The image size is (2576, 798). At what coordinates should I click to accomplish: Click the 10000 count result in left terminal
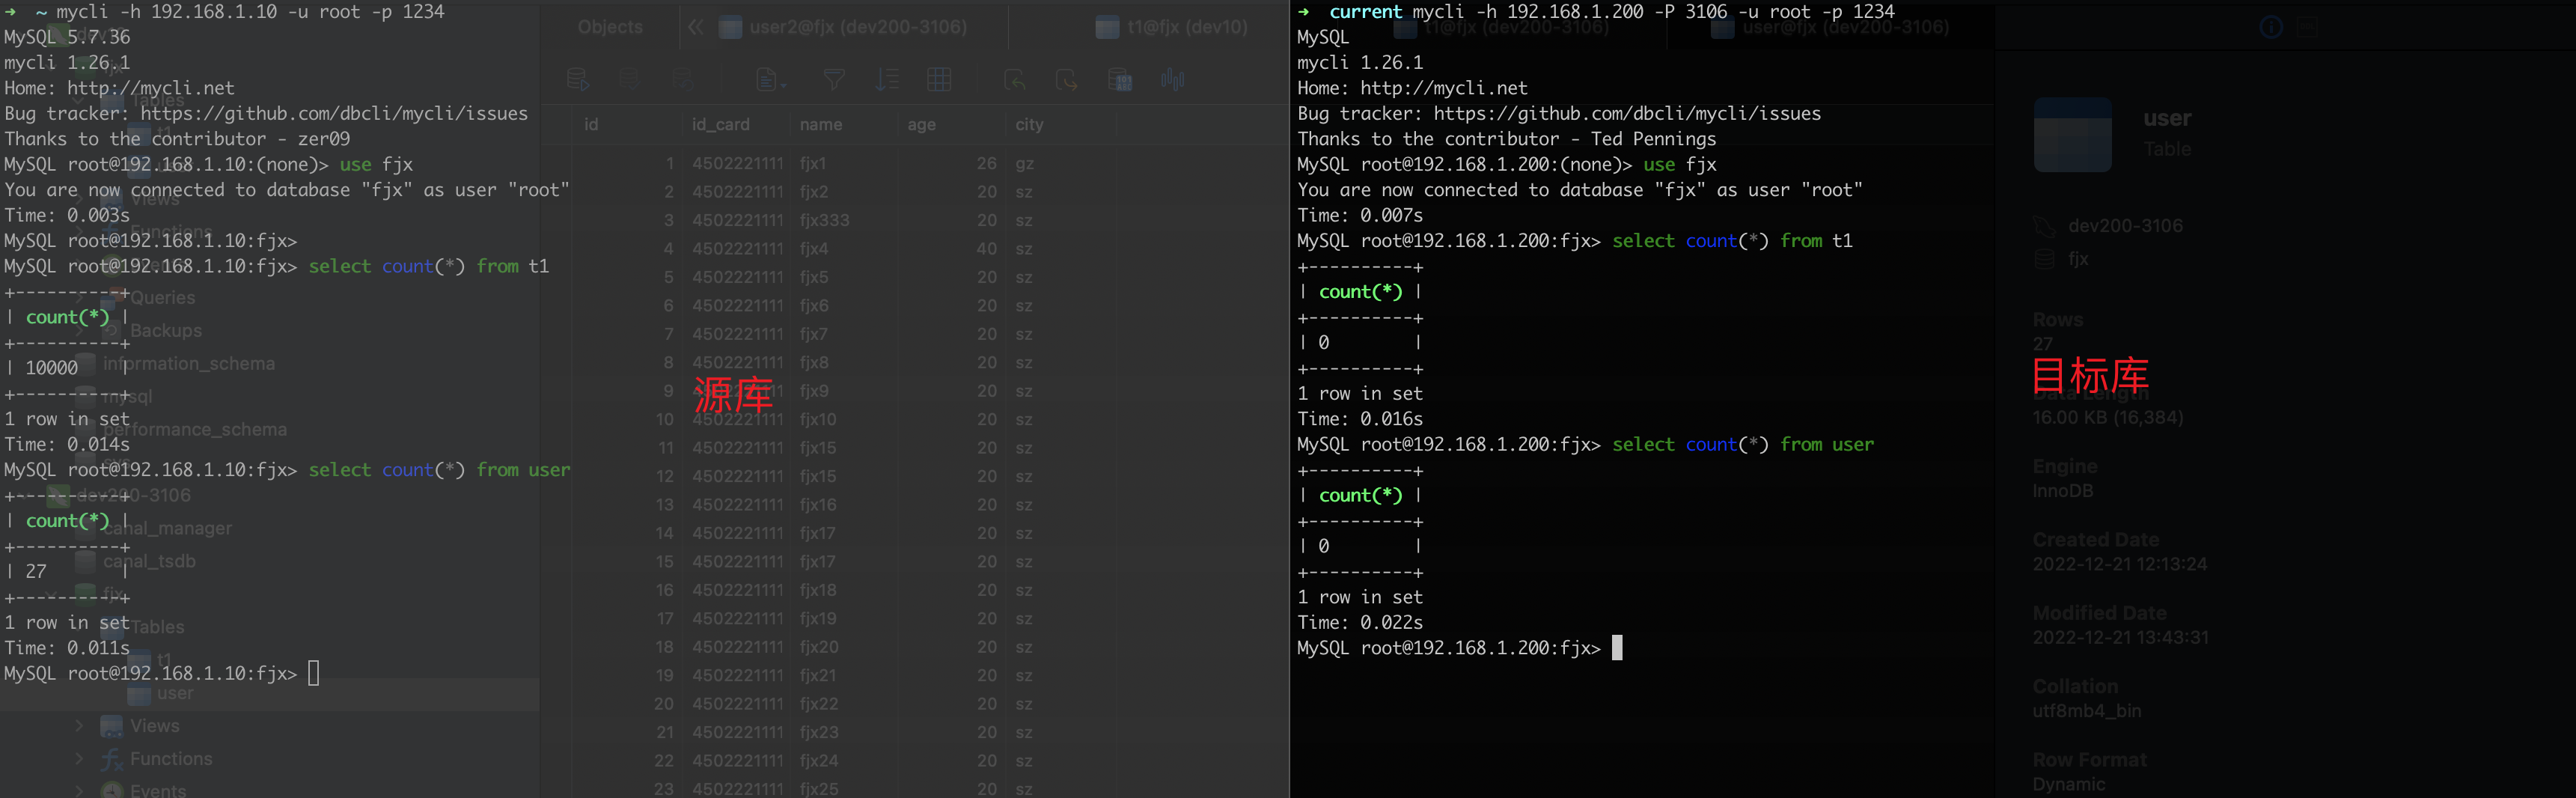pos(52,368)
